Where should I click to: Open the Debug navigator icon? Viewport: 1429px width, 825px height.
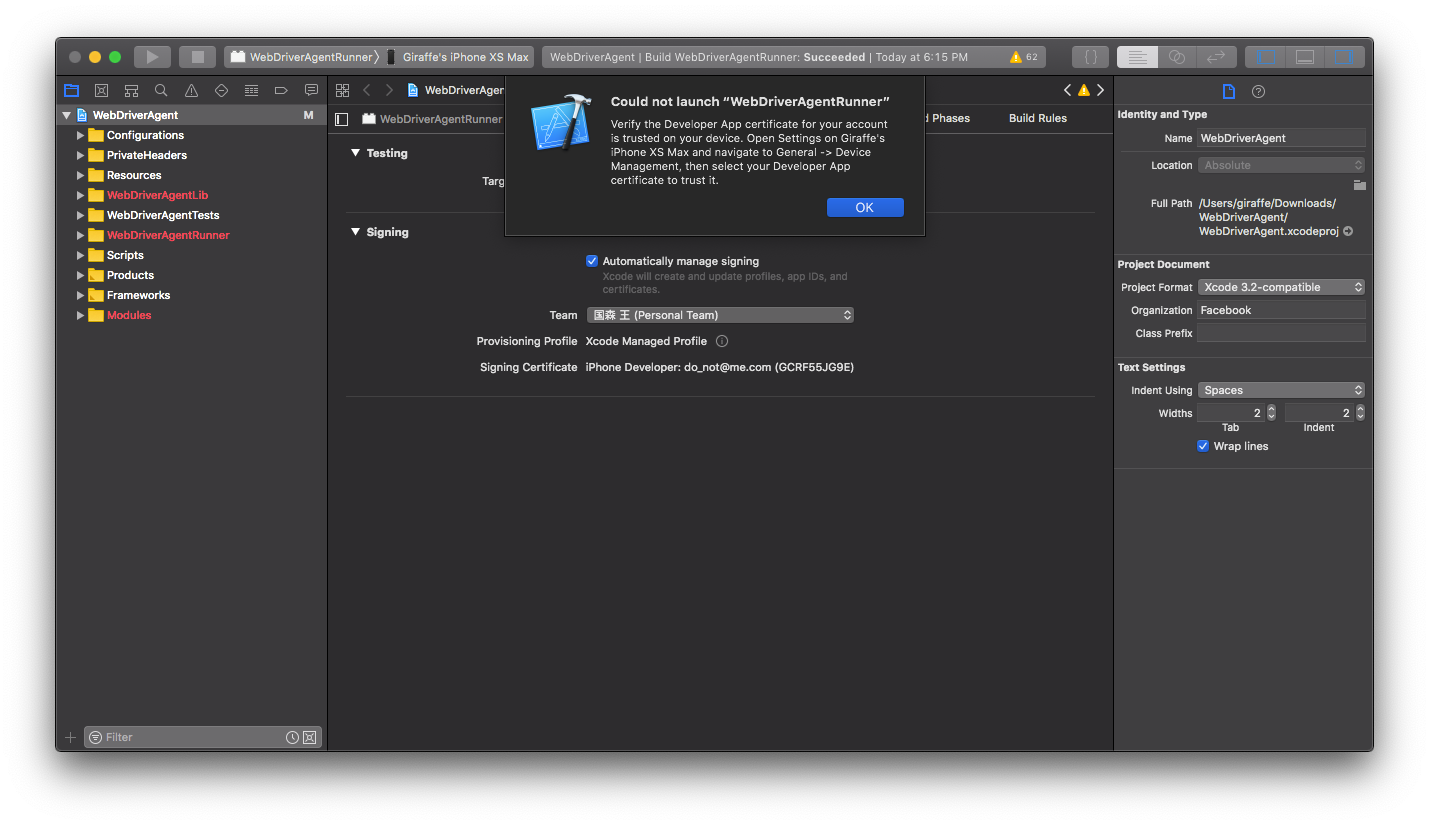(x=251, y=90)
